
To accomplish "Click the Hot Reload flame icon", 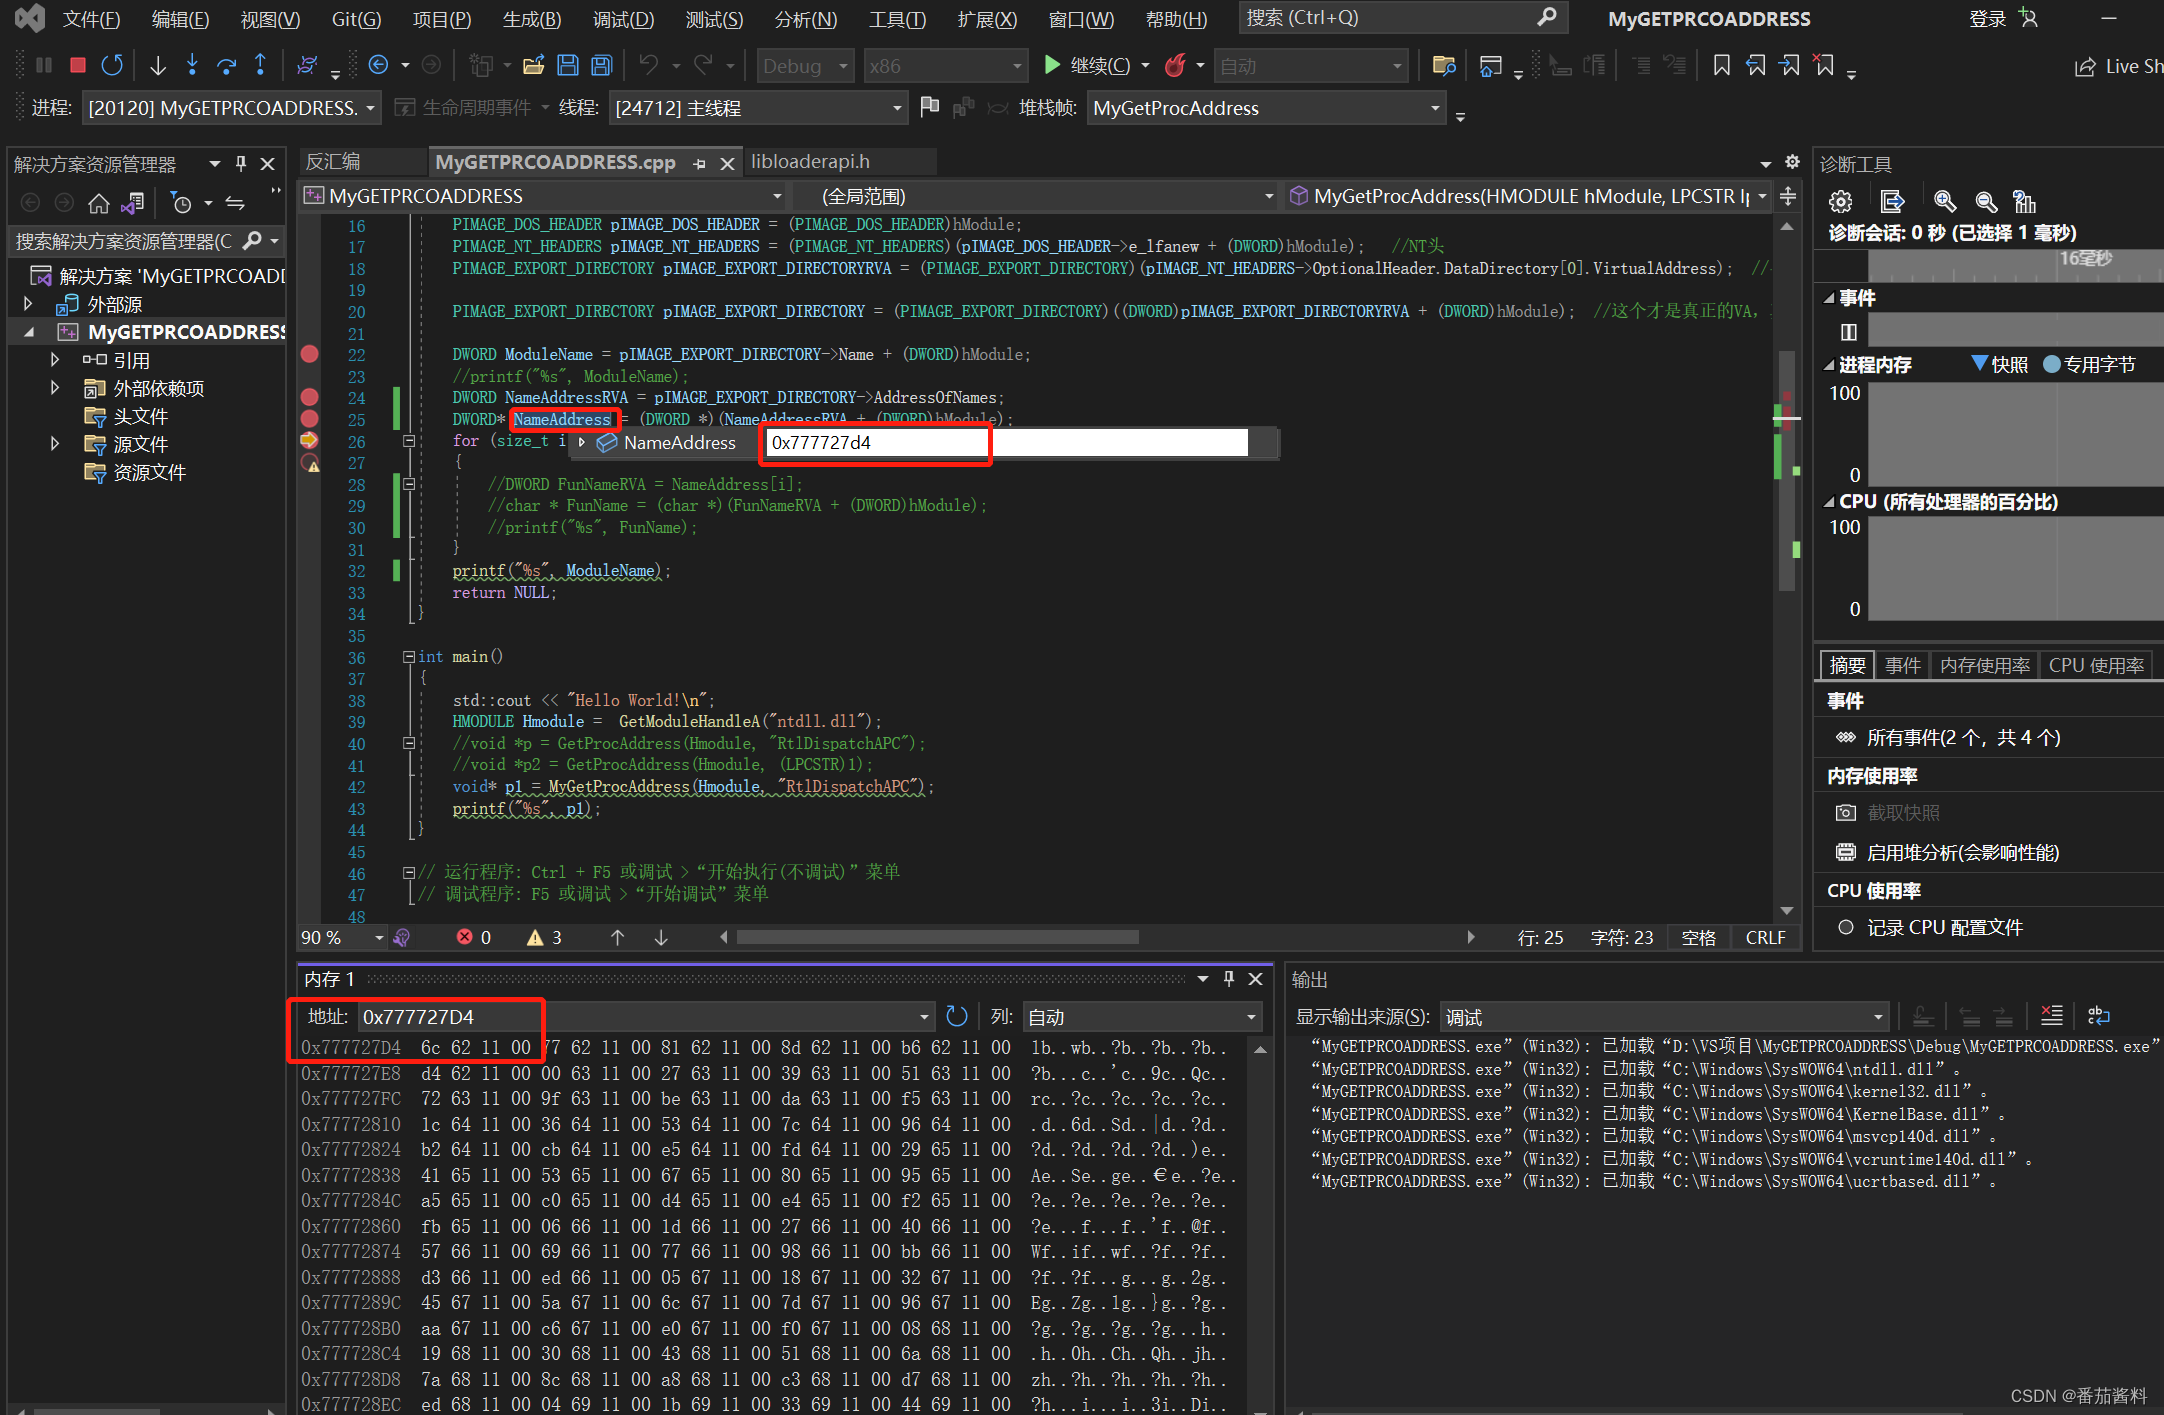I will tap(1175, 66).
